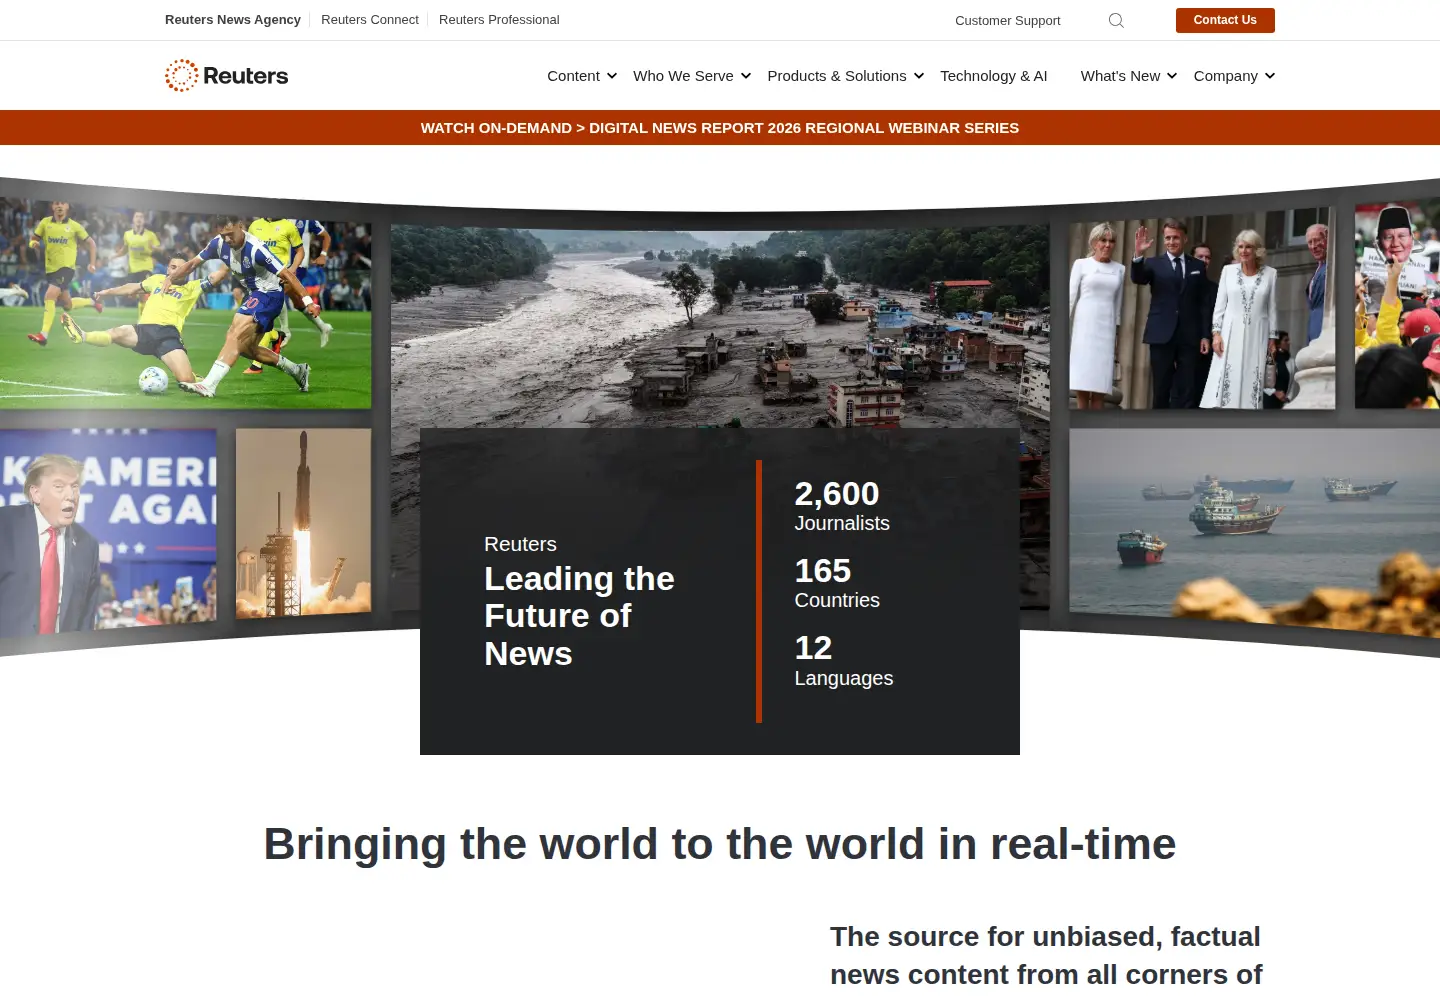Click the Watch On-Demand webinar series banner
1440x1000 pixels.
coord(720,128)
